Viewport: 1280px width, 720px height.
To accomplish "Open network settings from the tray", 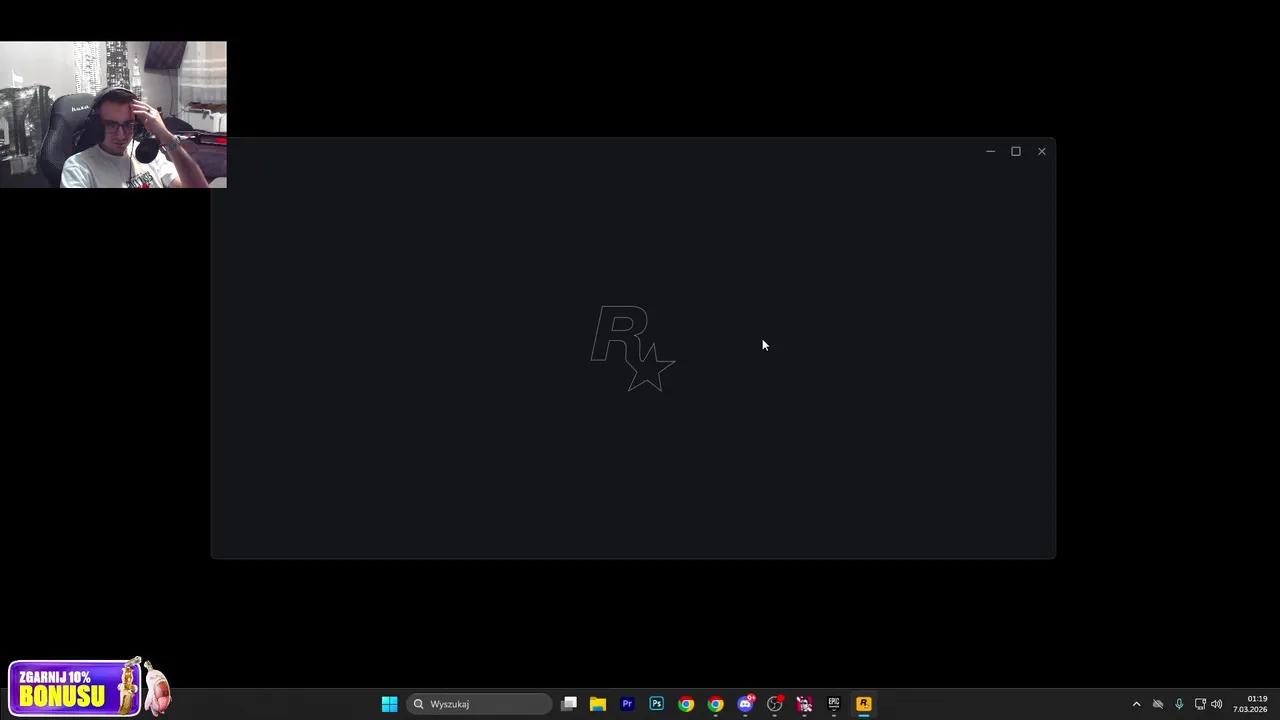I will 1200,704.
